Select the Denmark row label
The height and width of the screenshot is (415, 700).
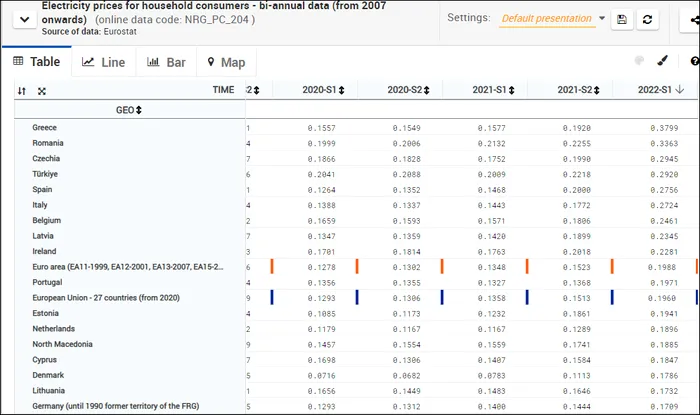tap(48, 375)
